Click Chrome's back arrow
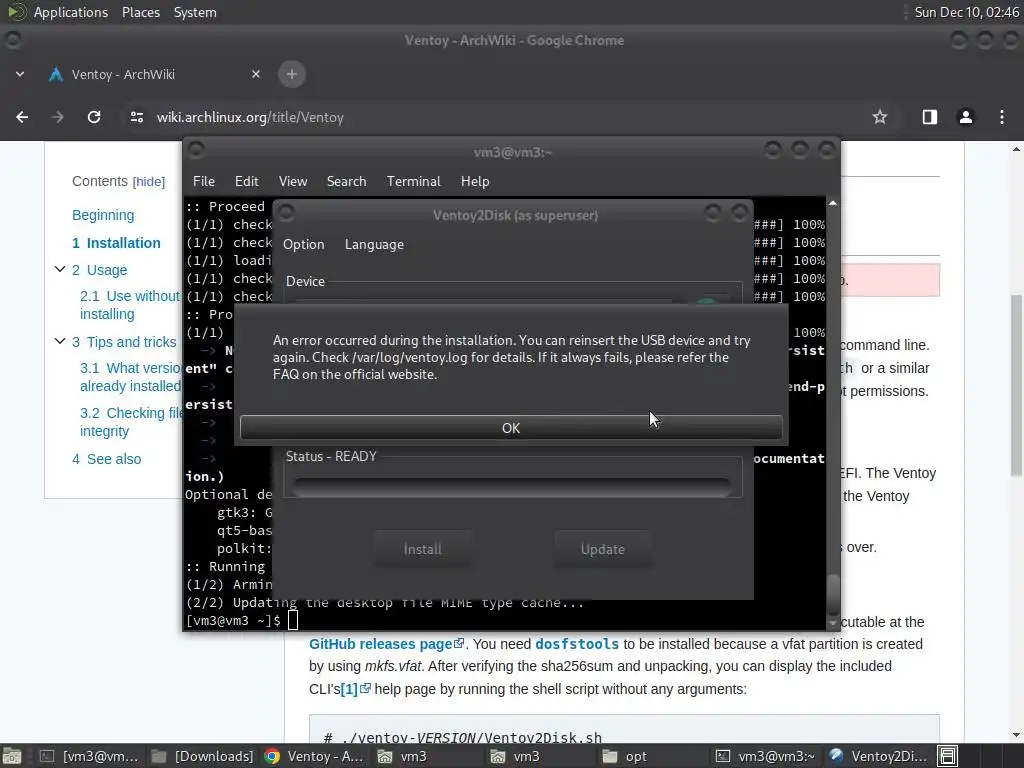Screen dimensions: 1024x768 [22, 117]
